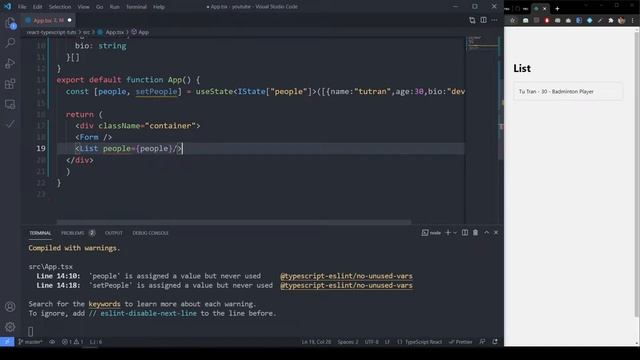Open the checkmark Testing view icon
This screenshot has width=640, height=360.
pos(10,124)
